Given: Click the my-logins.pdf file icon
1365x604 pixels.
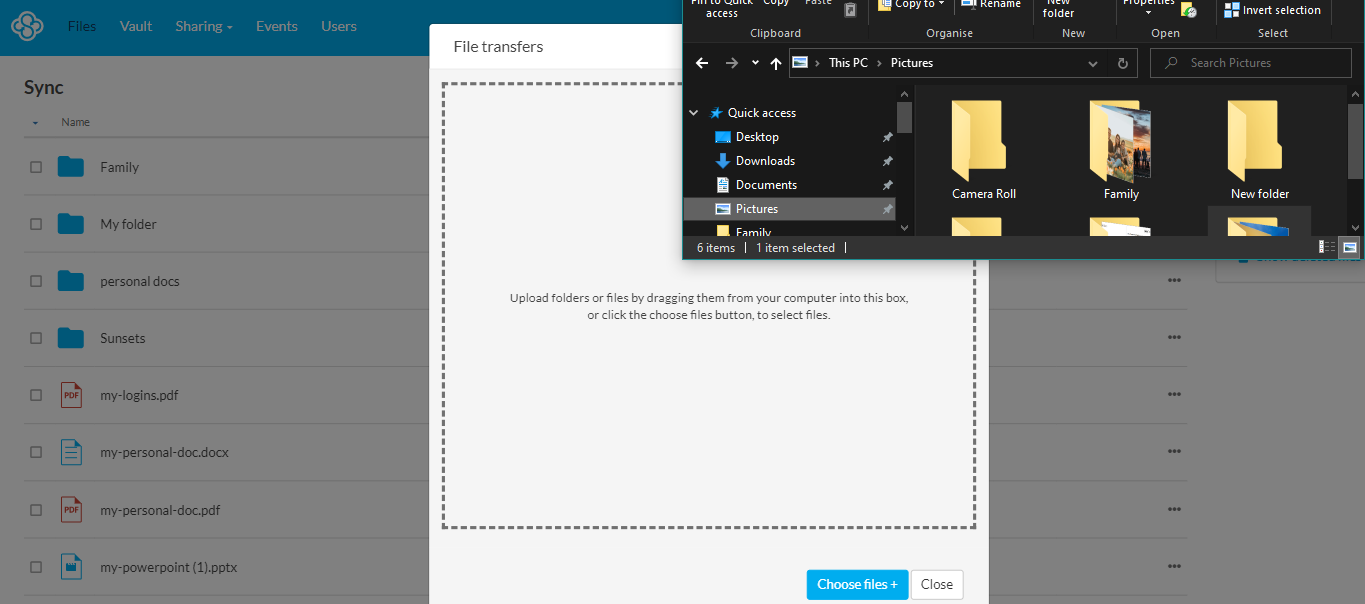Looking at the screenshot, I should coord(71,395).
